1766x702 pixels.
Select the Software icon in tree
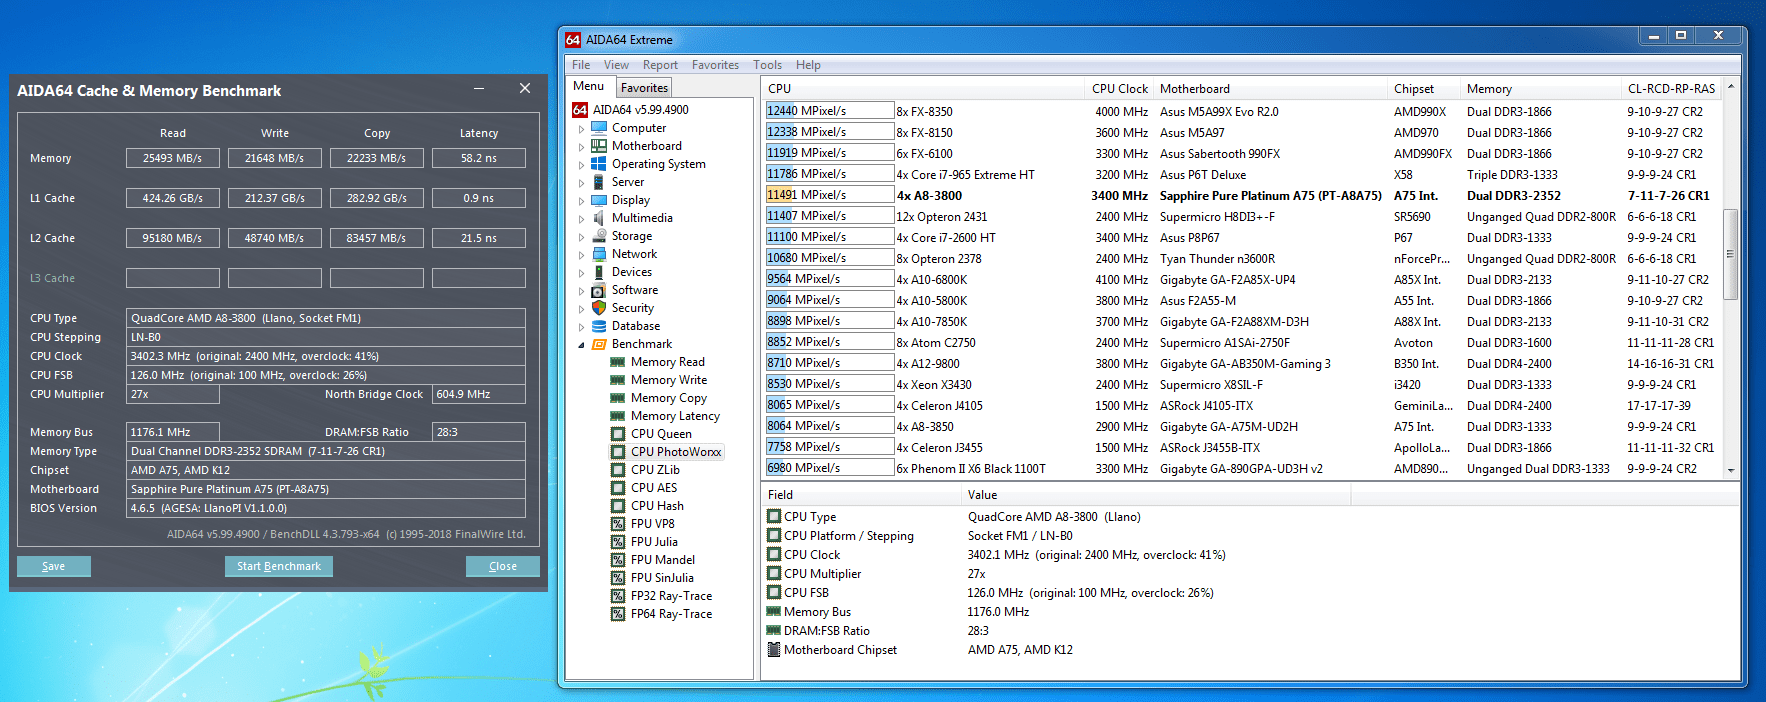599,290
